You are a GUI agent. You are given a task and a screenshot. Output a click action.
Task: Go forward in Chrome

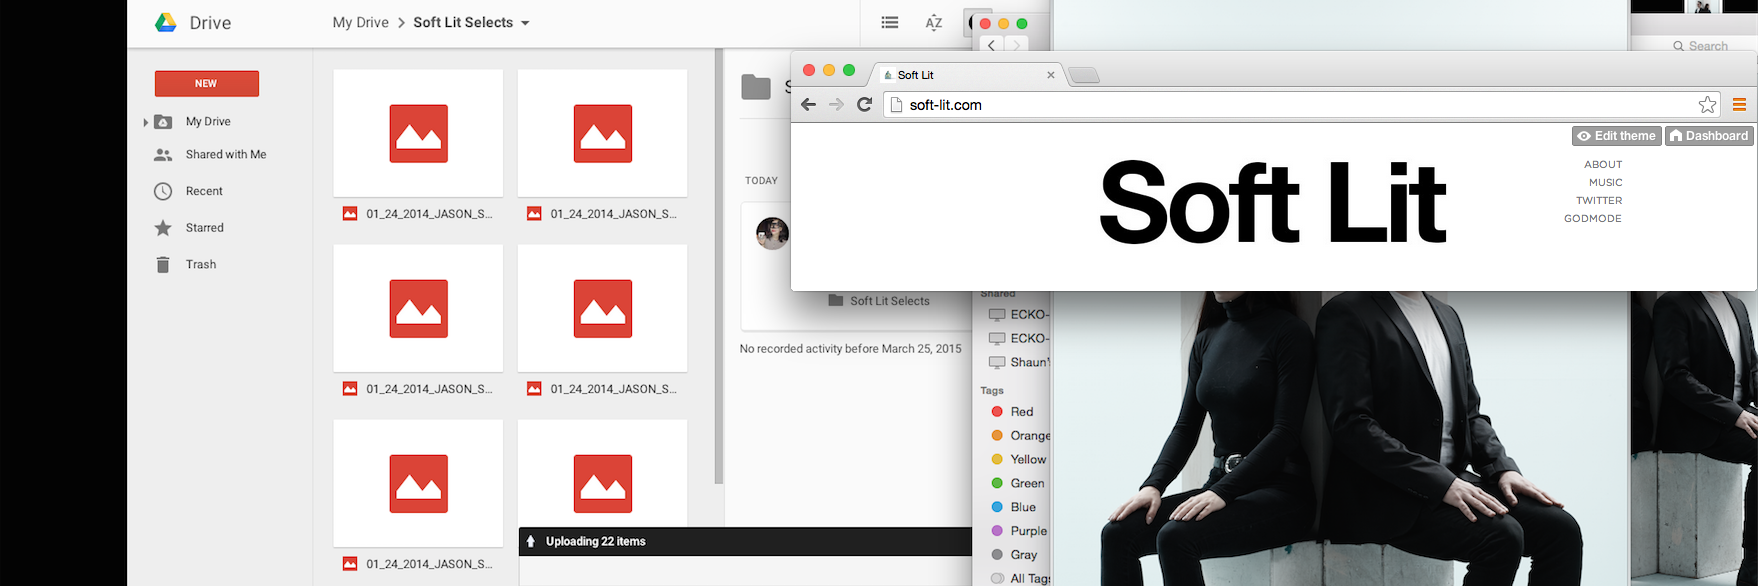tap(837, 104)
